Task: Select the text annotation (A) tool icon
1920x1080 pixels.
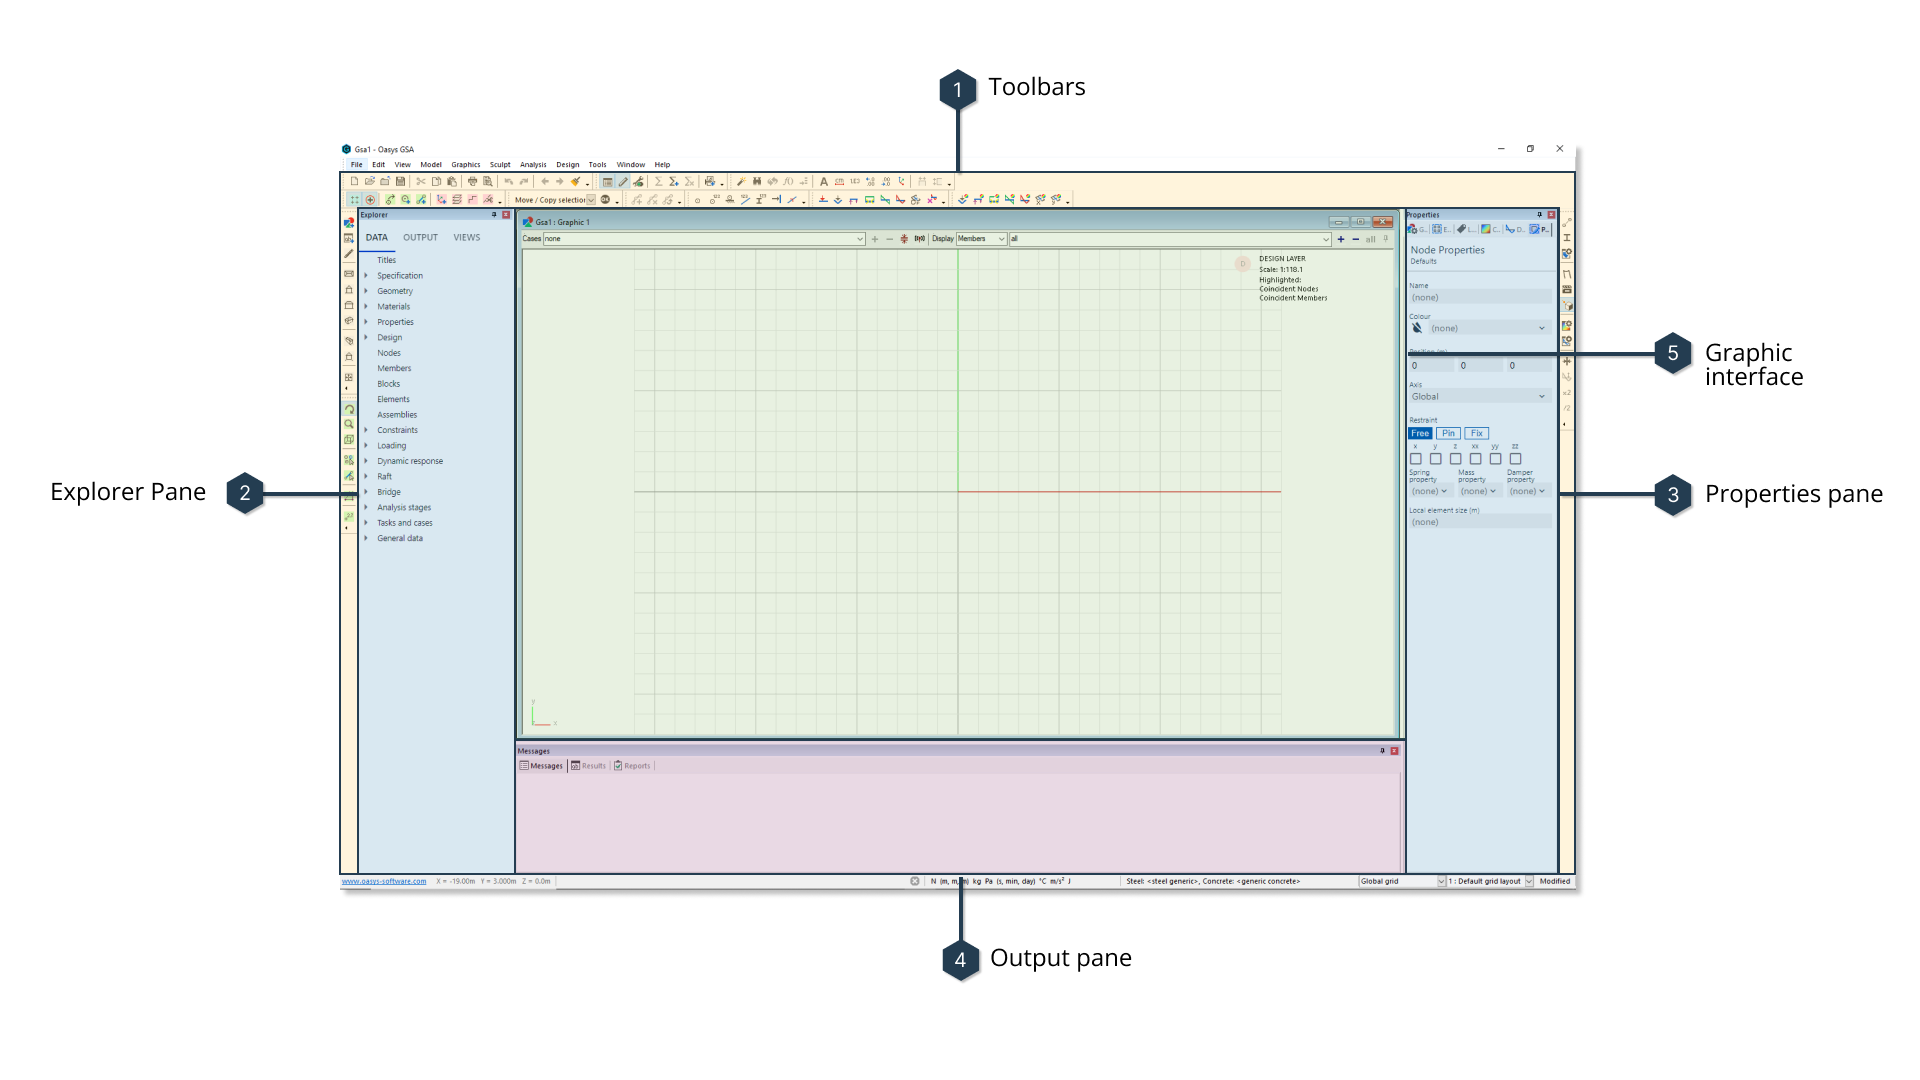Action: [824, 181]
